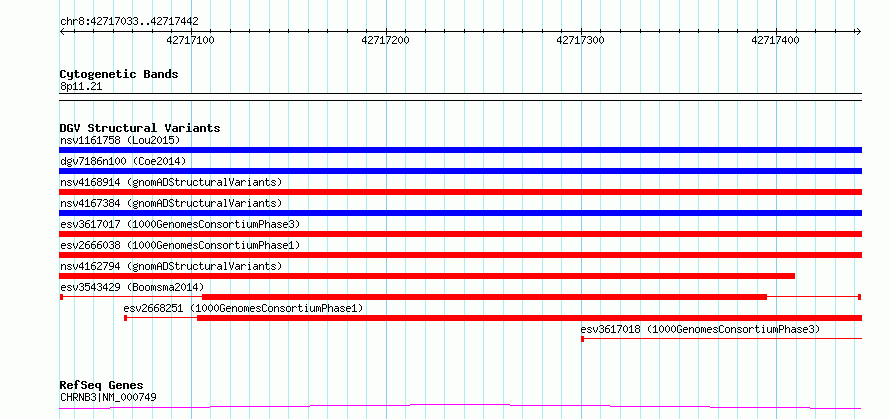Select the blue bar under nsv4167384
This screenshot has height=419, width=890.
click(460, 213)
